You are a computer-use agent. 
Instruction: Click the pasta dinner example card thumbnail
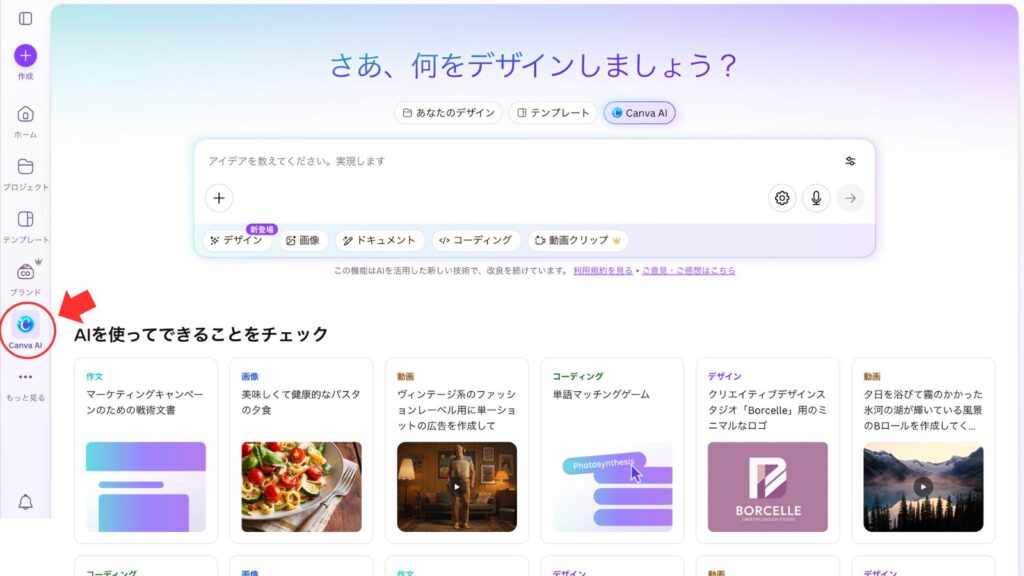(x=301, y=485)
